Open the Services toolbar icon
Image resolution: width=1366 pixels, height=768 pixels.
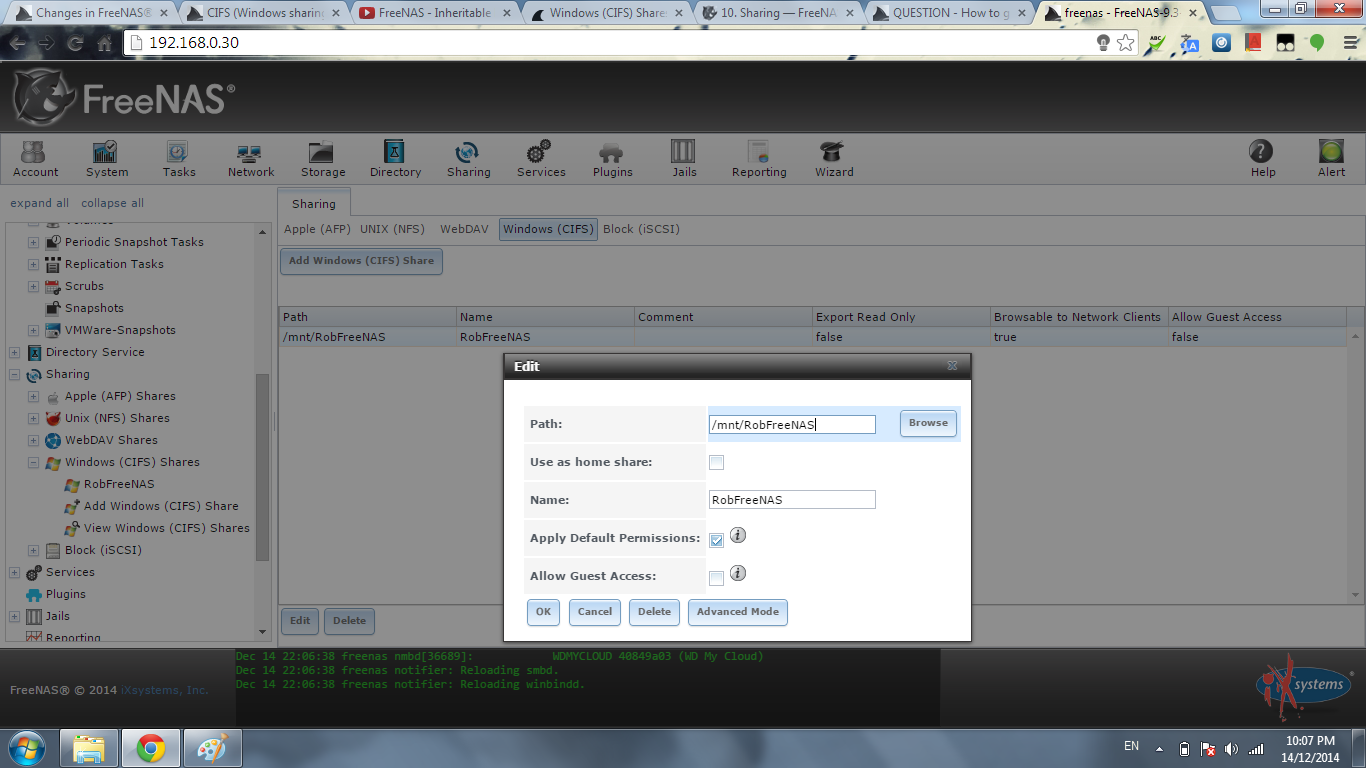[x=541, y=158]
